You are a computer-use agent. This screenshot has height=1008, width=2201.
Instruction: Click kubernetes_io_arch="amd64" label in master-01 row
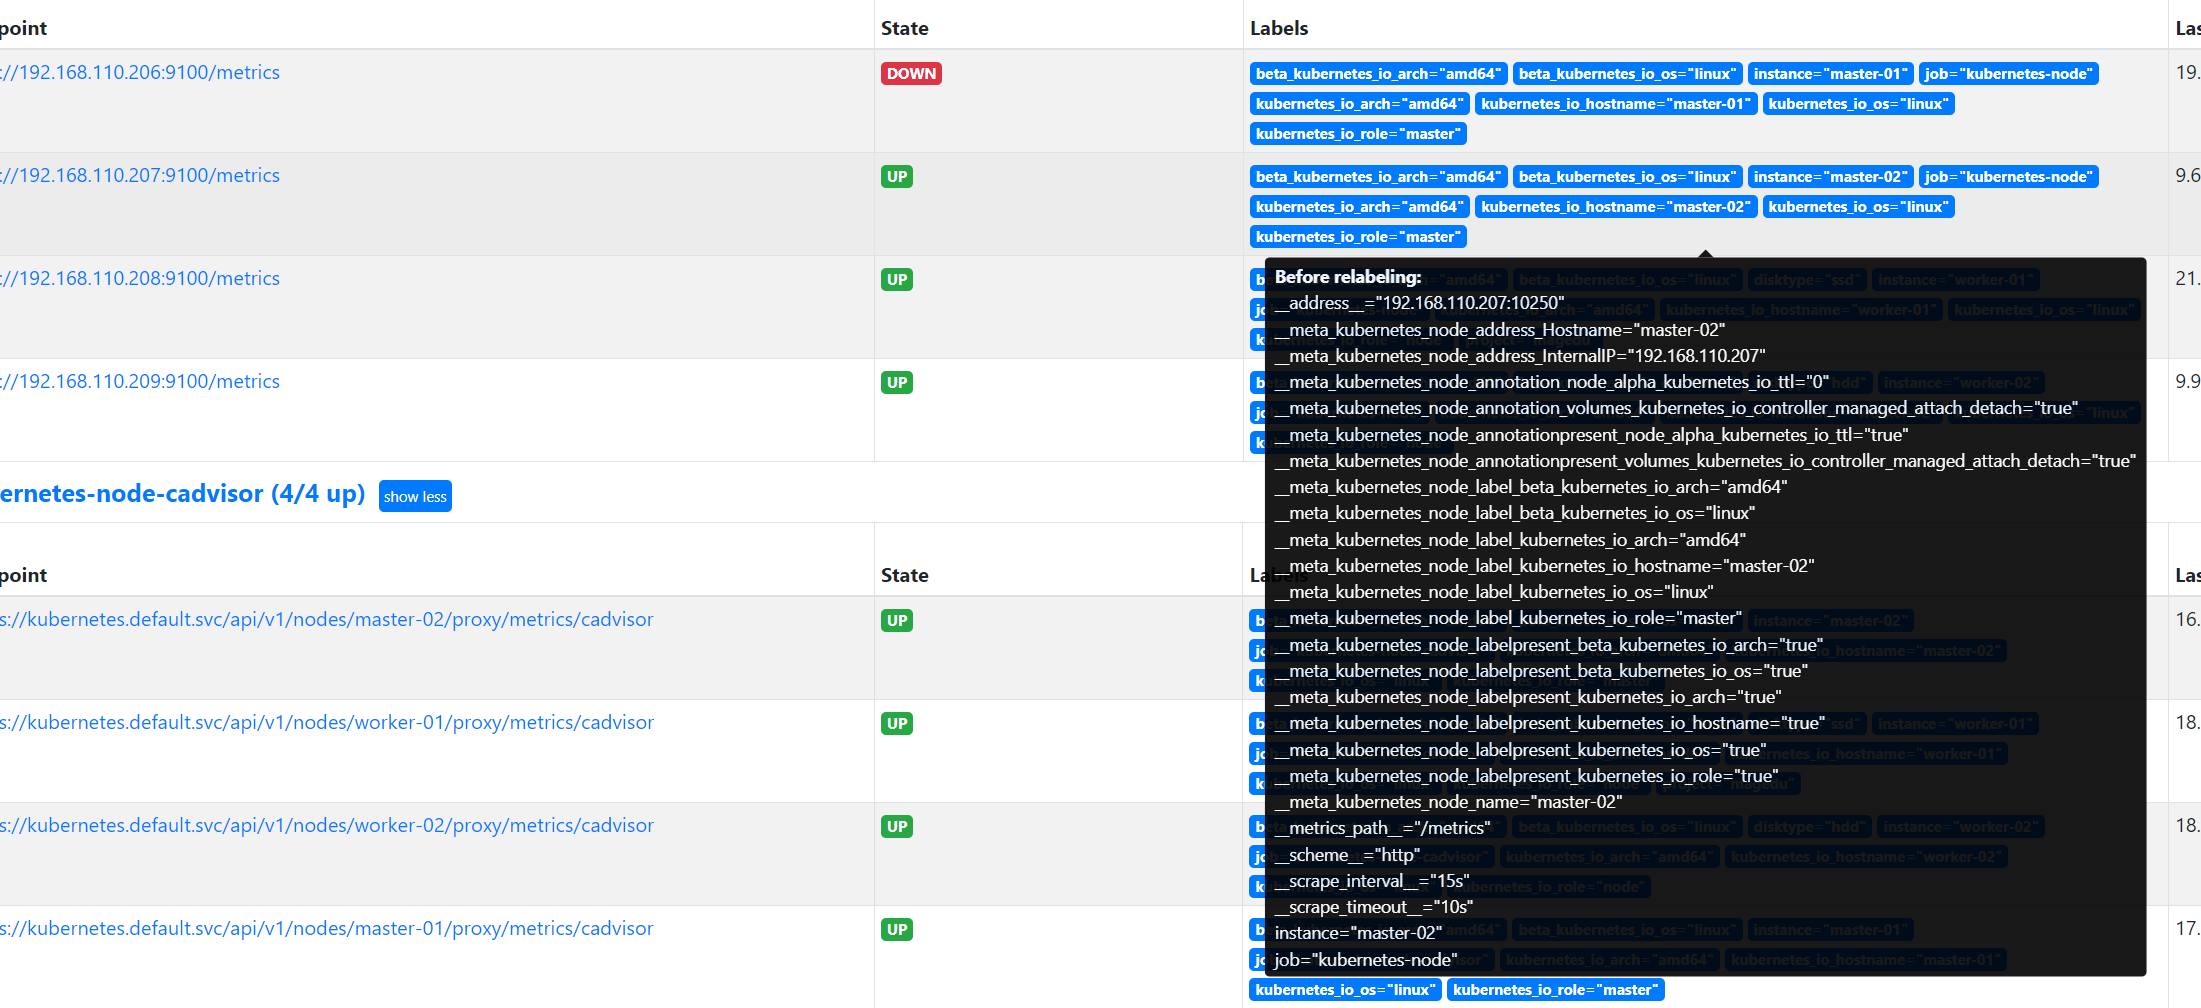pyautogui.click(x=1359, y=104)
